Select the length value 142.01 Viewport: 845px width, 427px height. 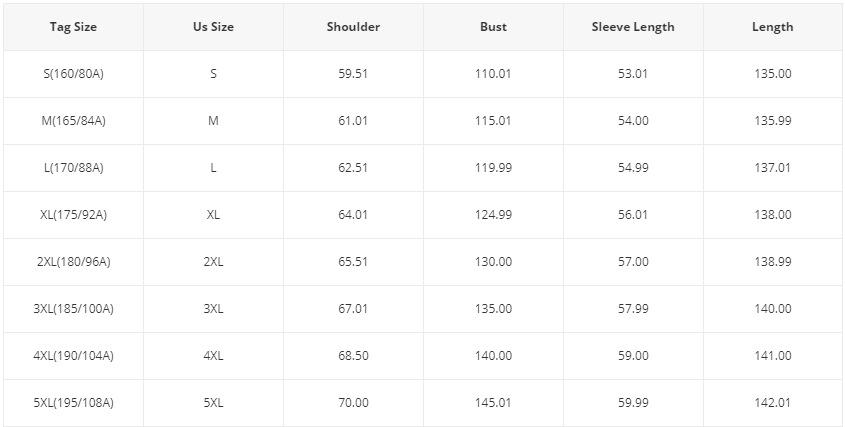[x=772, y=403]
